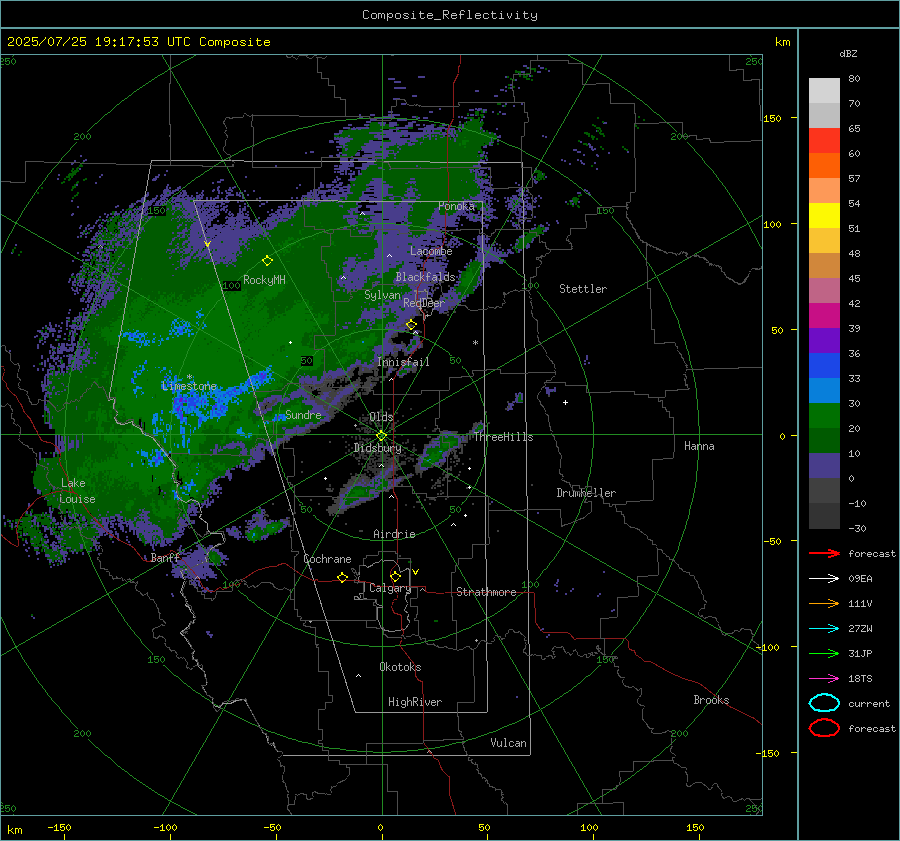
Task: Click the Ponoka city label
Action: coord(456,206)
